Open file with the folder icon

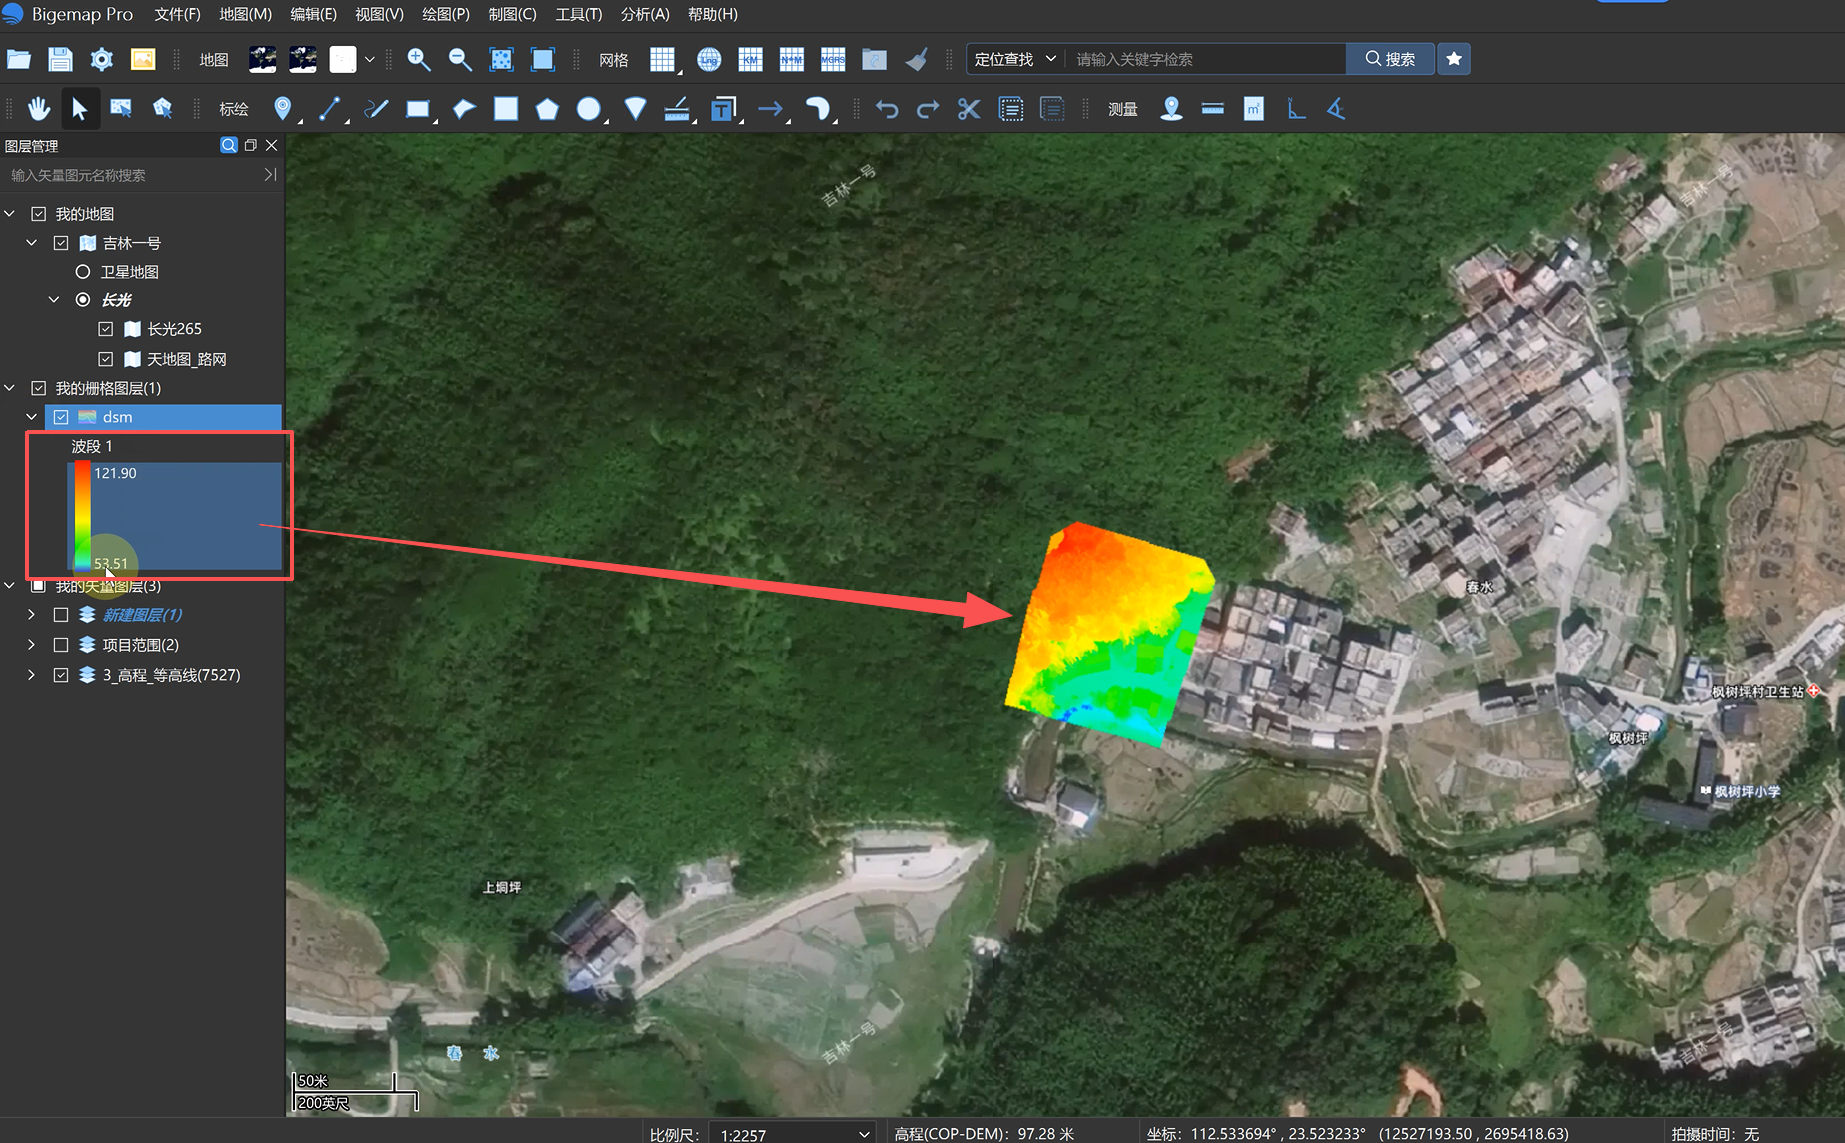point(19,59)
